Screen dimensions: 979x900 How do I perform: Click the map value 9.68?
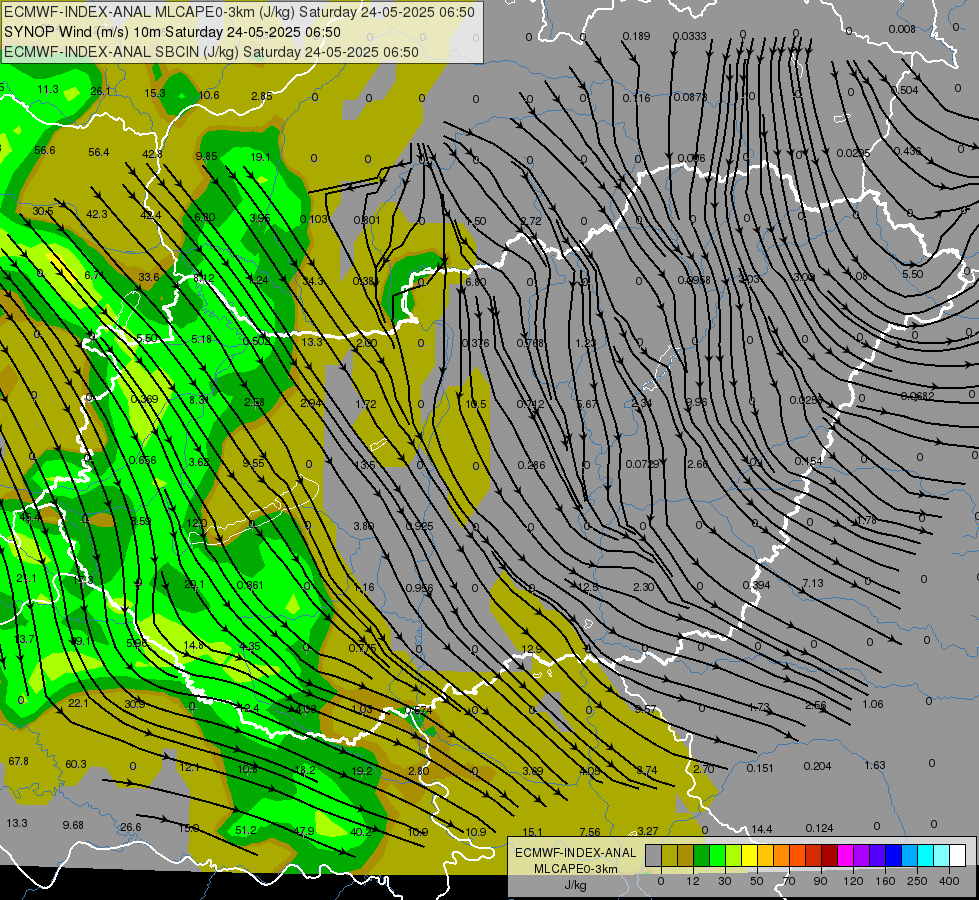[73, 825]
